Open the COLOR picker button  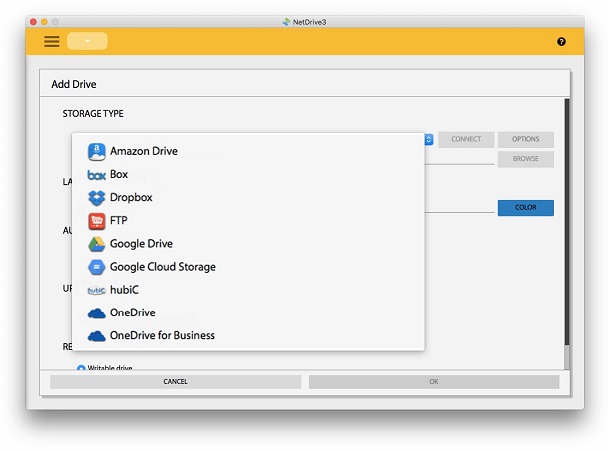click(525, 208)
